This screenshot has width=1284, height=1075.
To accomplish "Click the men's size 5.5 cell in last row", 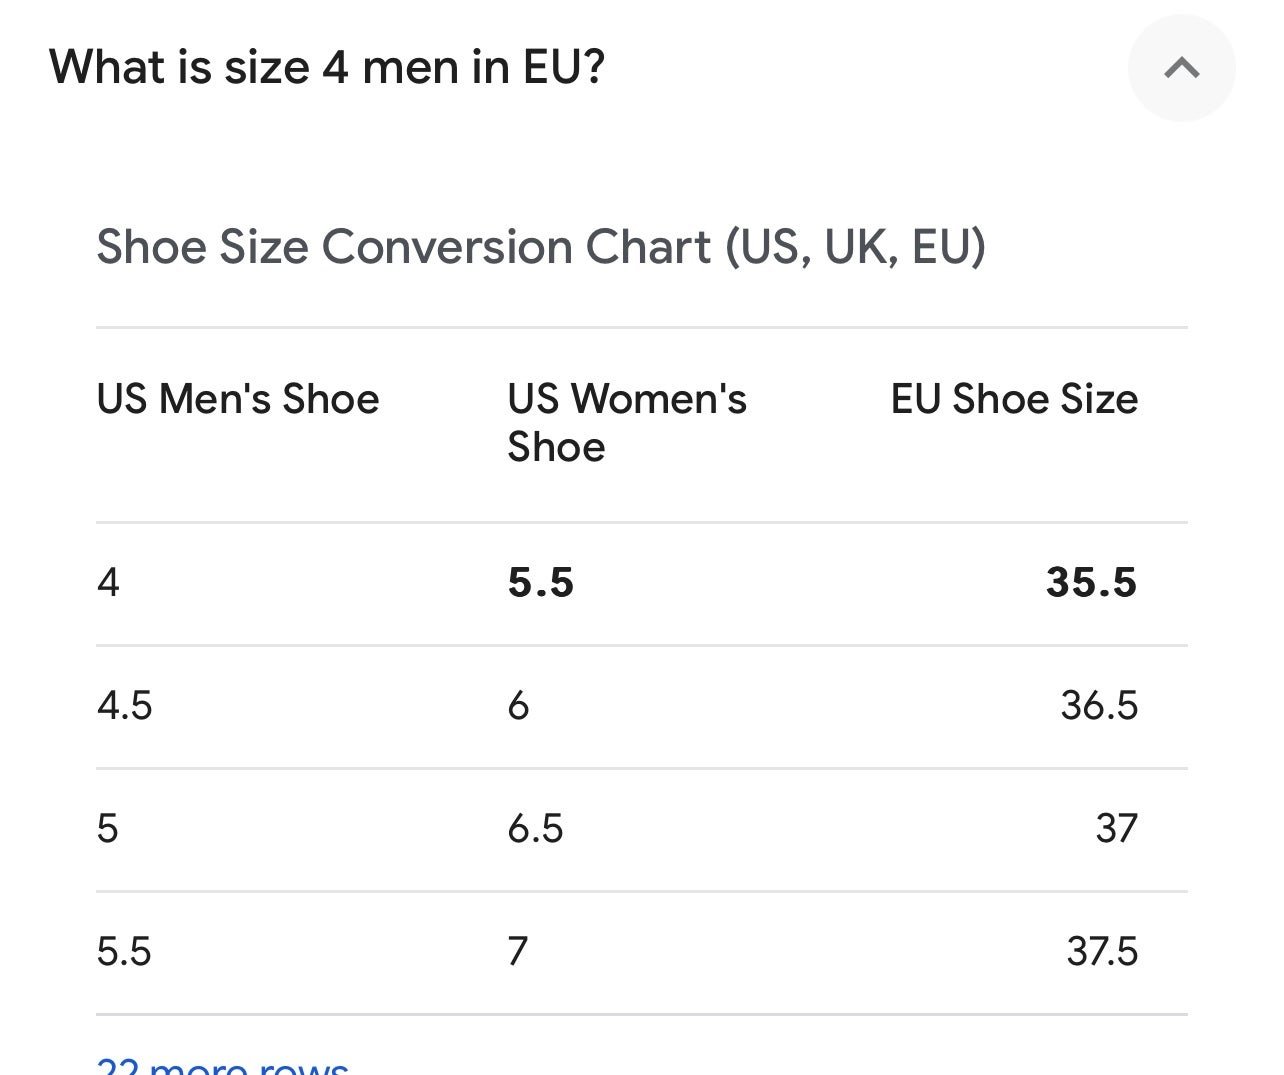I will [124, 952].
